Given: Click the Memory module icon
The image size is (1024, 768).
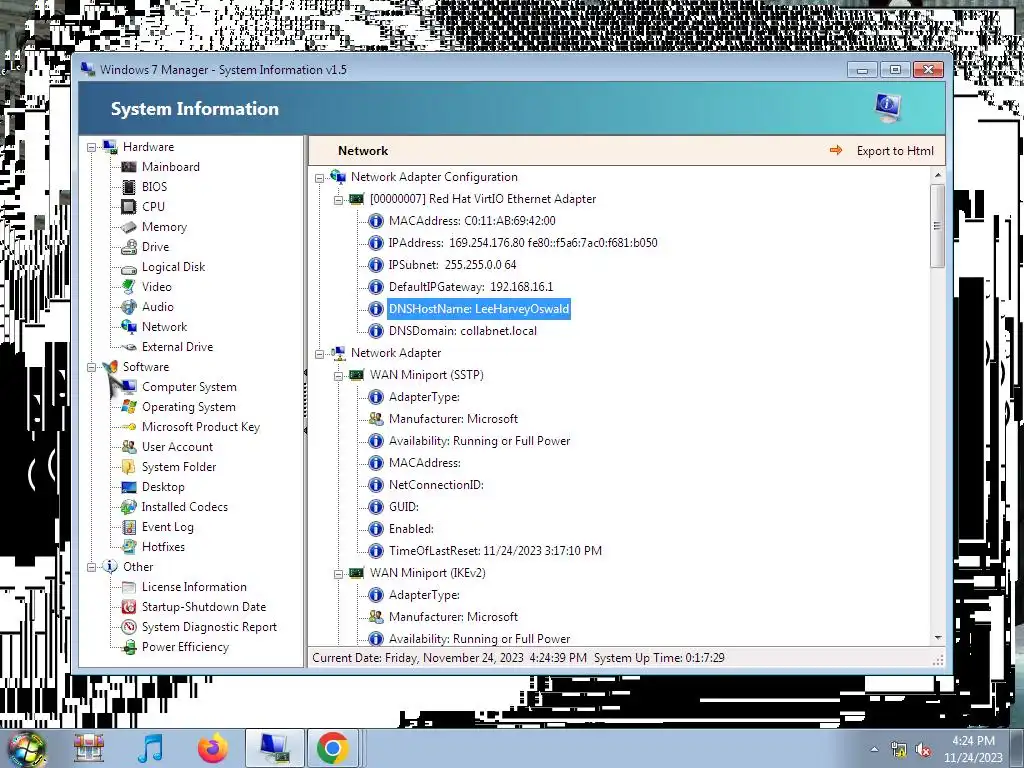Looking at the screenshot, I should coord(129,227).
